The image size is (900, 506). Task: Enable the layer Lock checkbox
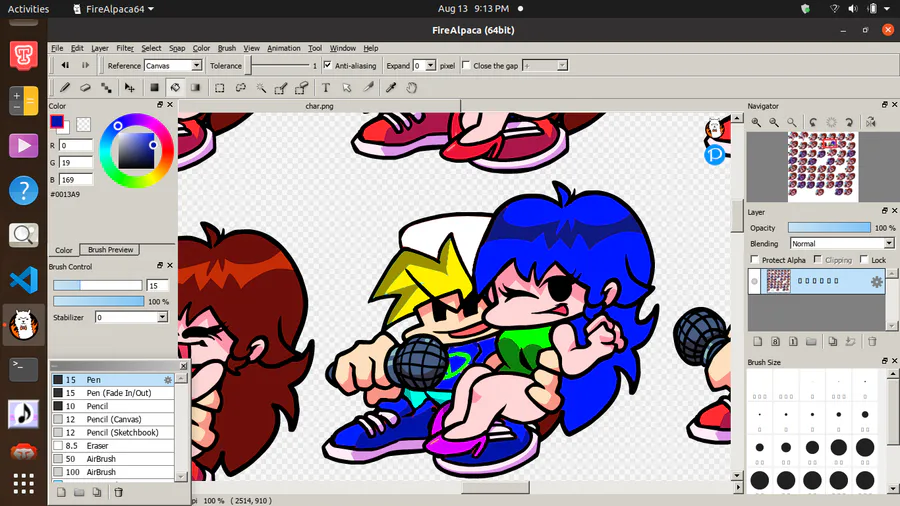click(x=864, y=259)
